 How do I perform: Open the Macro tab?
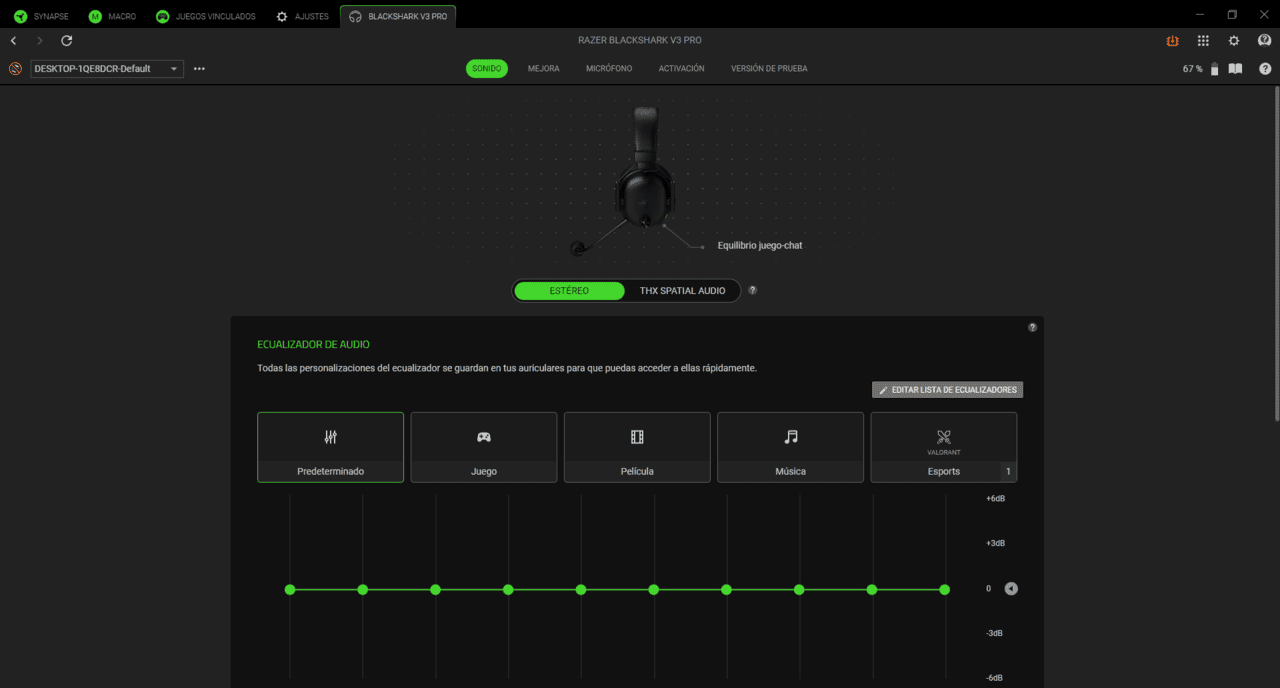coord(111,16)
